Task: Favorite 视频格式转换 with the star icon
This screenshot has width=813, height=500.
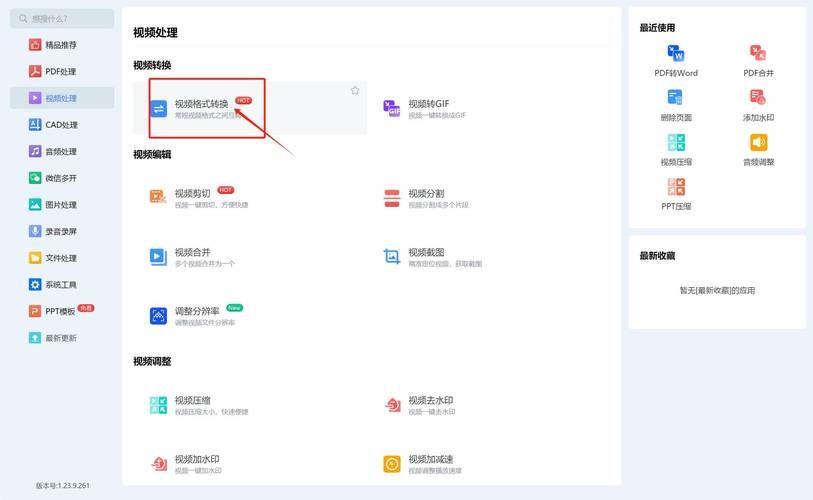Action: tap(355, 91)
